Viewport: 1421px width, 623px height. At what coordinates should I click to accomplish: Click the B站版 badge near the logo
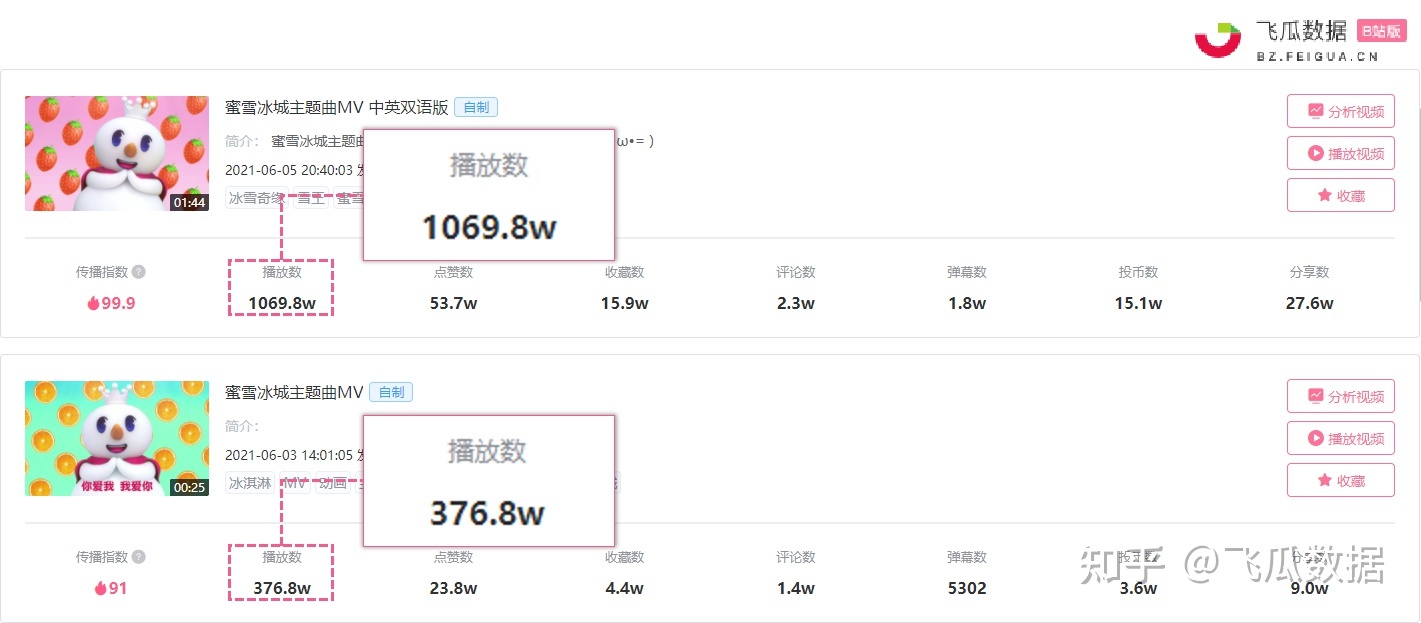(x=1381, y=31)
